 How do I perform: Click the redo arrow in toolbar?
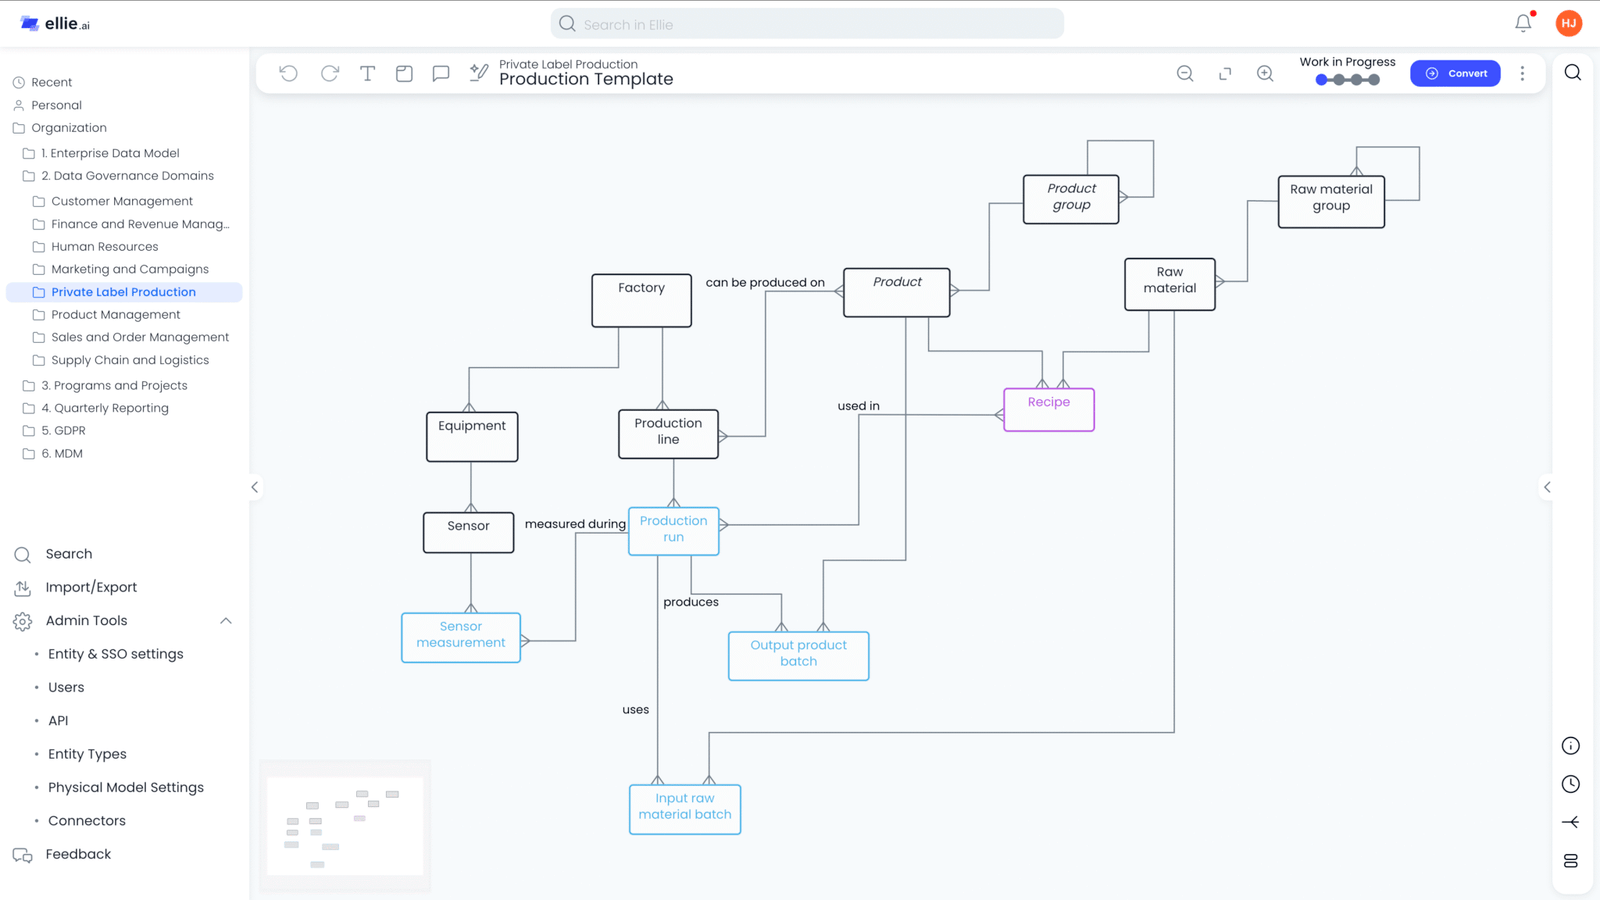[x=329, y=73]
